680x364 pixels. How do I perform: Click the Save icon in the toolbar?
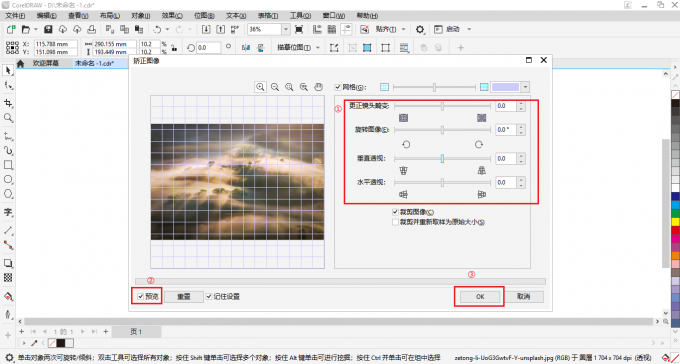tap(48, 29)
